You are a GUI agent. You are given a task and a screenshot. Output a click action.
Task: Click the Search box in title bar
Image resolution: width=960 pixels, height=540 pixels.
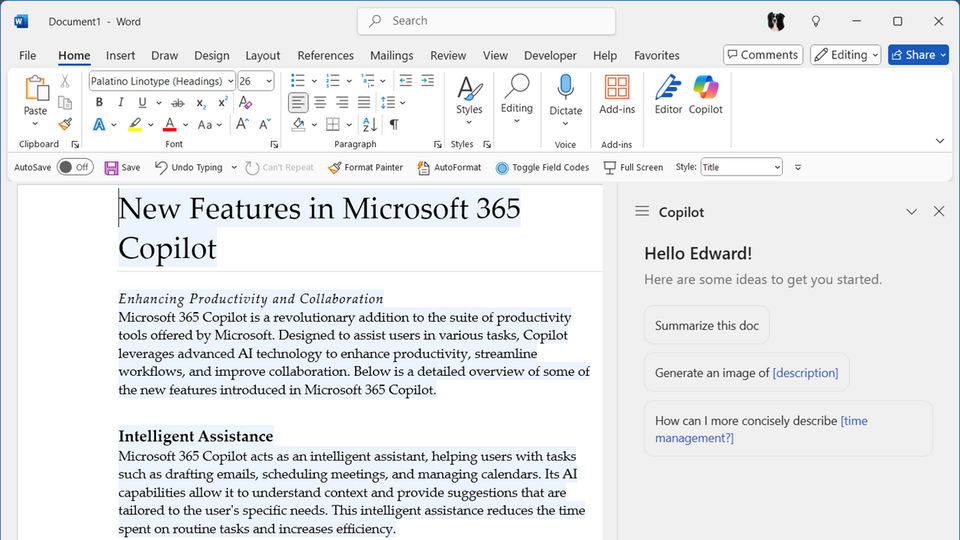(x=486, y=21)
